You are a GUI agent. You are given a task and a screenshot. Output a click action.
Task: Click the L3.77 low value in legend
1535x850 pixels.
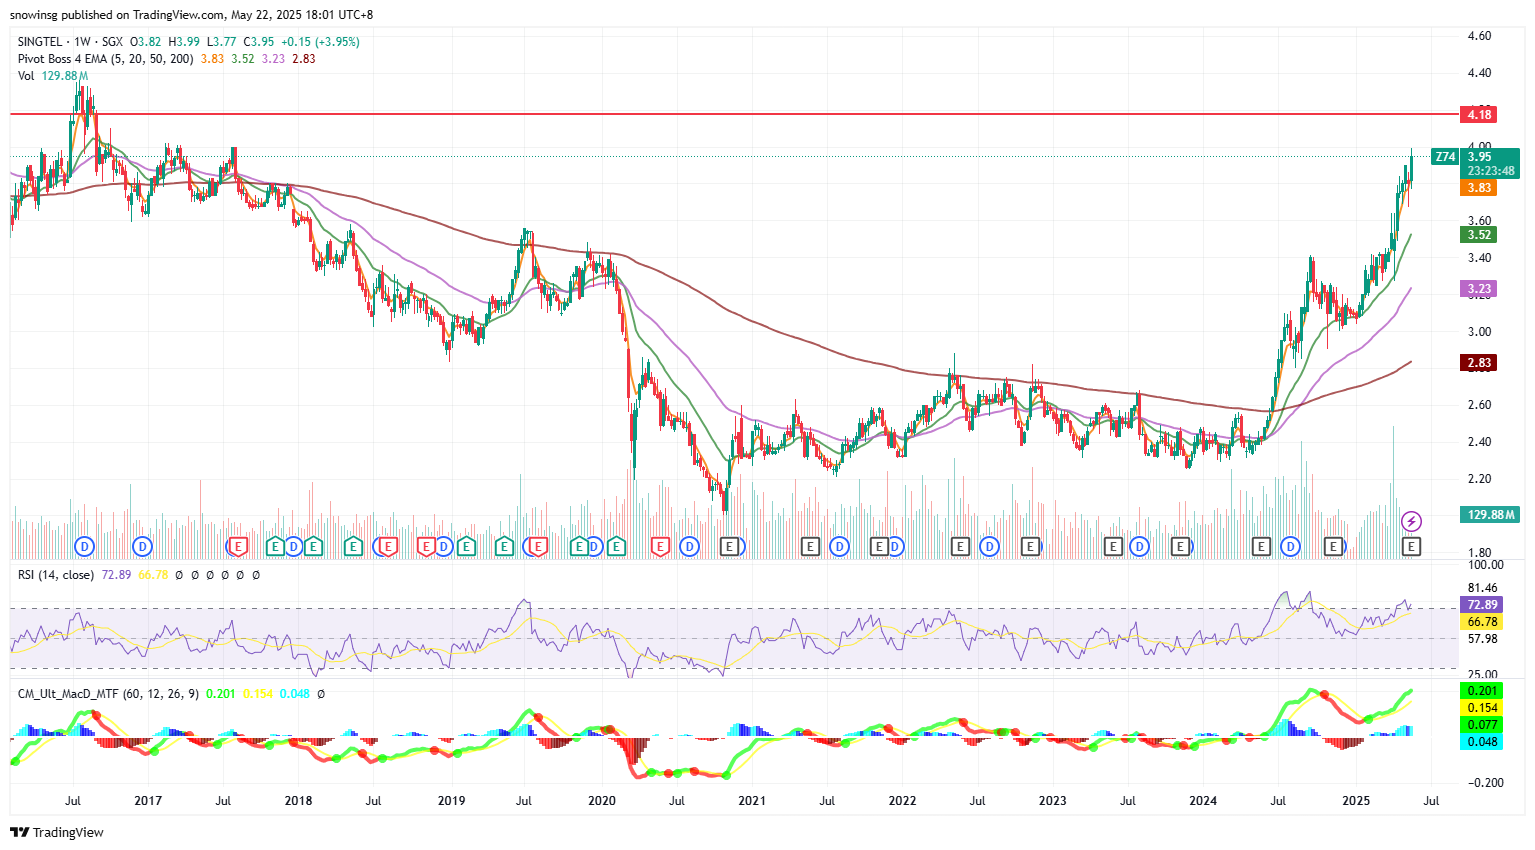(222, 42)
